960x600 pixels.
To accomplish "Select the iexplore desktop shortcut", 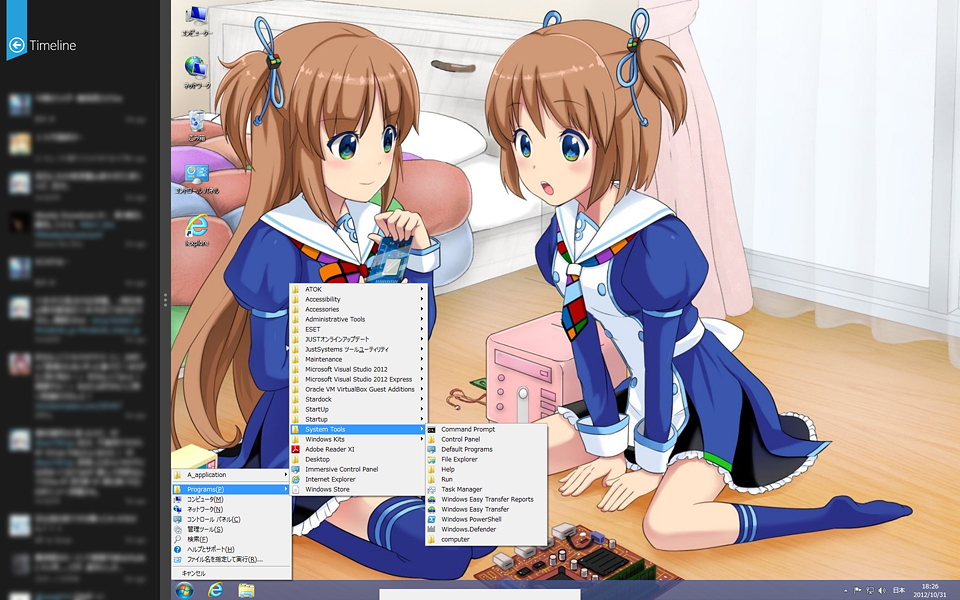I will point(197,230).
